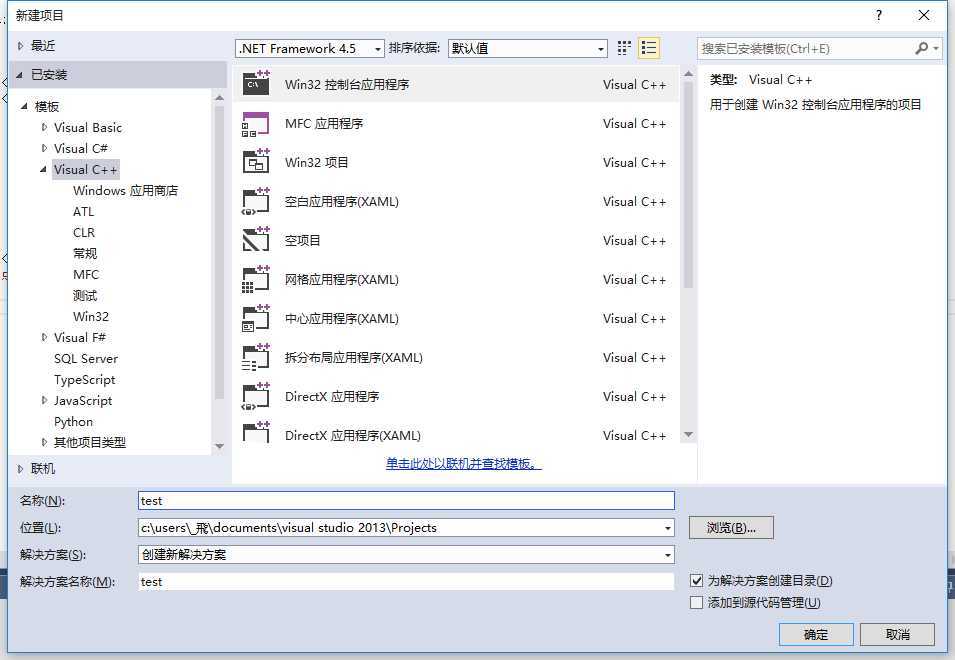Screen dimensions: 955x660
Task: Switch to medium icons list view
Action: [x=649, y=48]
